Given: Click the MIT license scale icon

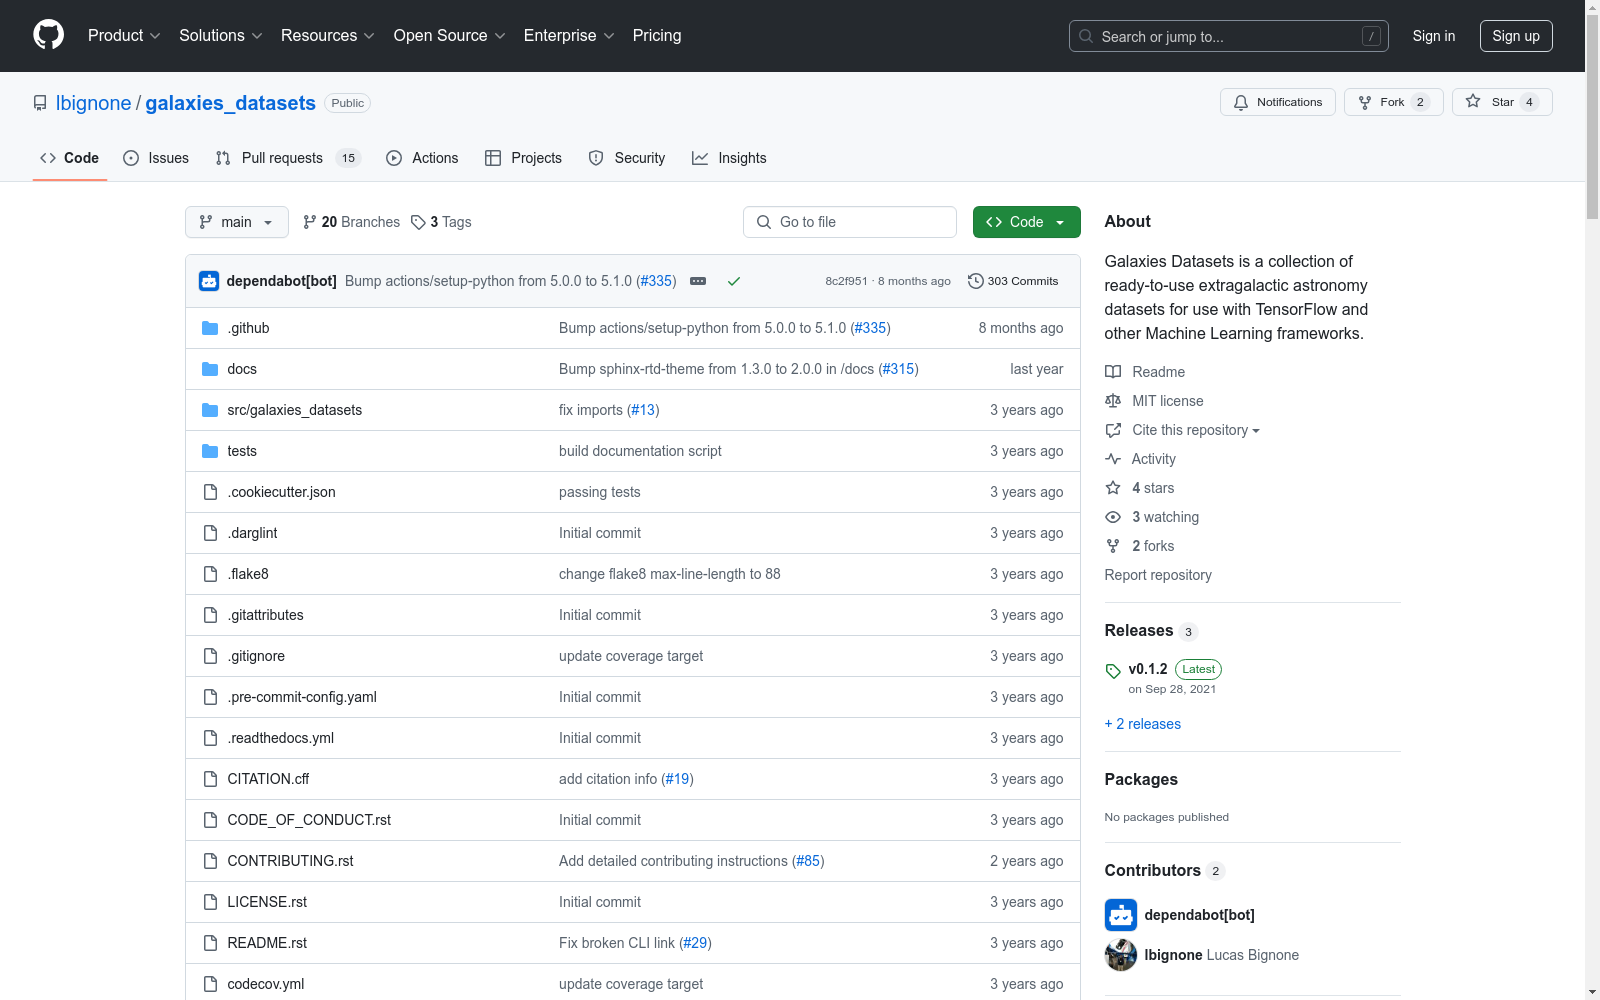Looking at the screenshot, I should pos(1113,401).
